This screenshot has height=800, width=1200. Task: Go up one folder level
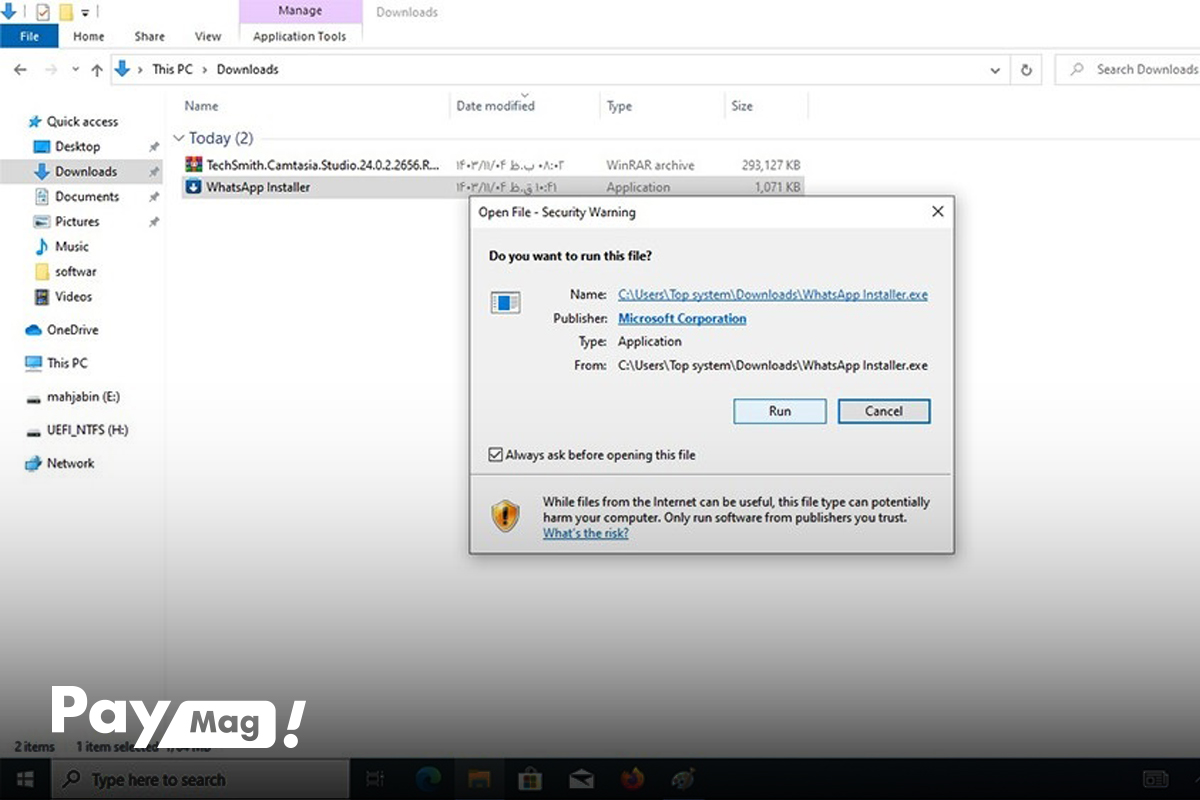[x=97, y=70]
